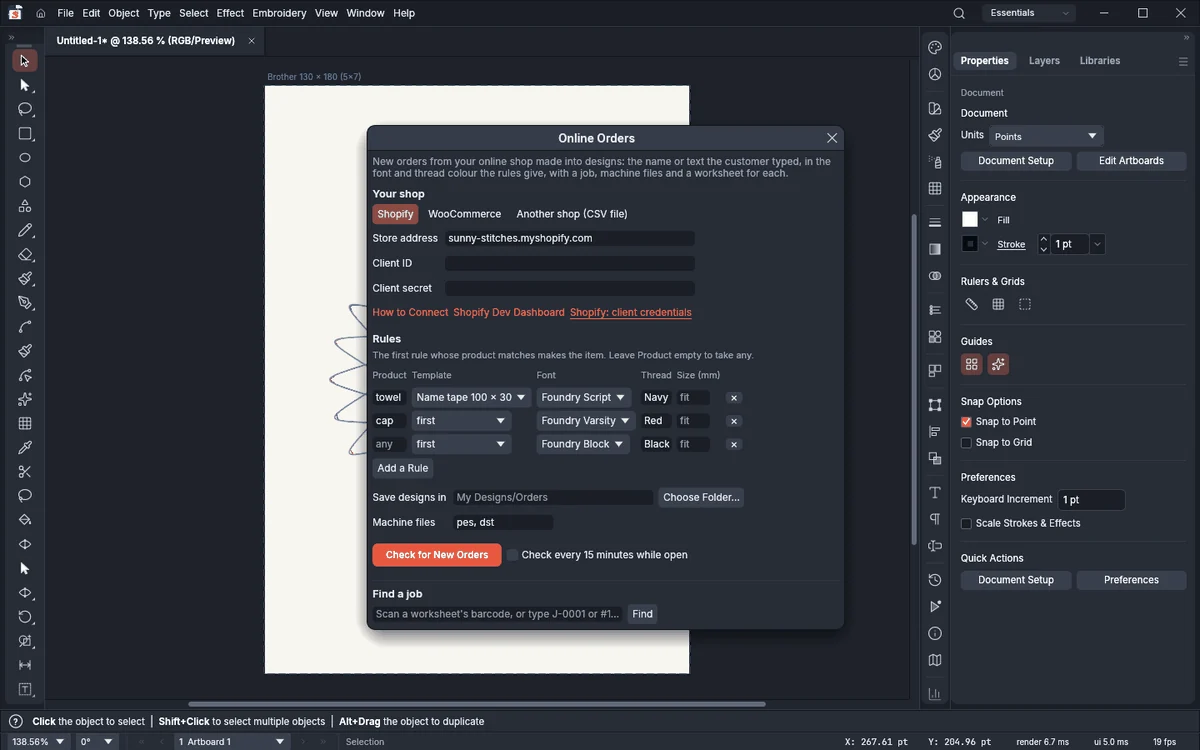1200x750 pixels.
Task: Open the Paragraph panel icon
Action: click(x=935, y=519)
